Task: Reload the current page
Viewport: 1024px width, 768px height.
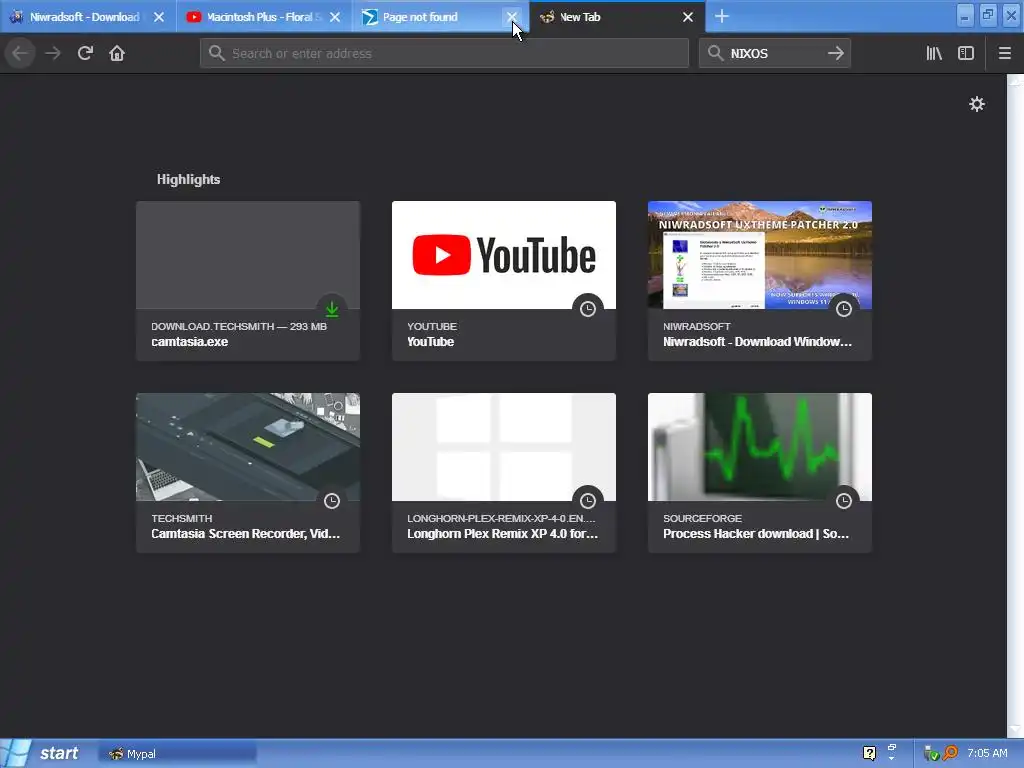Action: tap(85, 54)
